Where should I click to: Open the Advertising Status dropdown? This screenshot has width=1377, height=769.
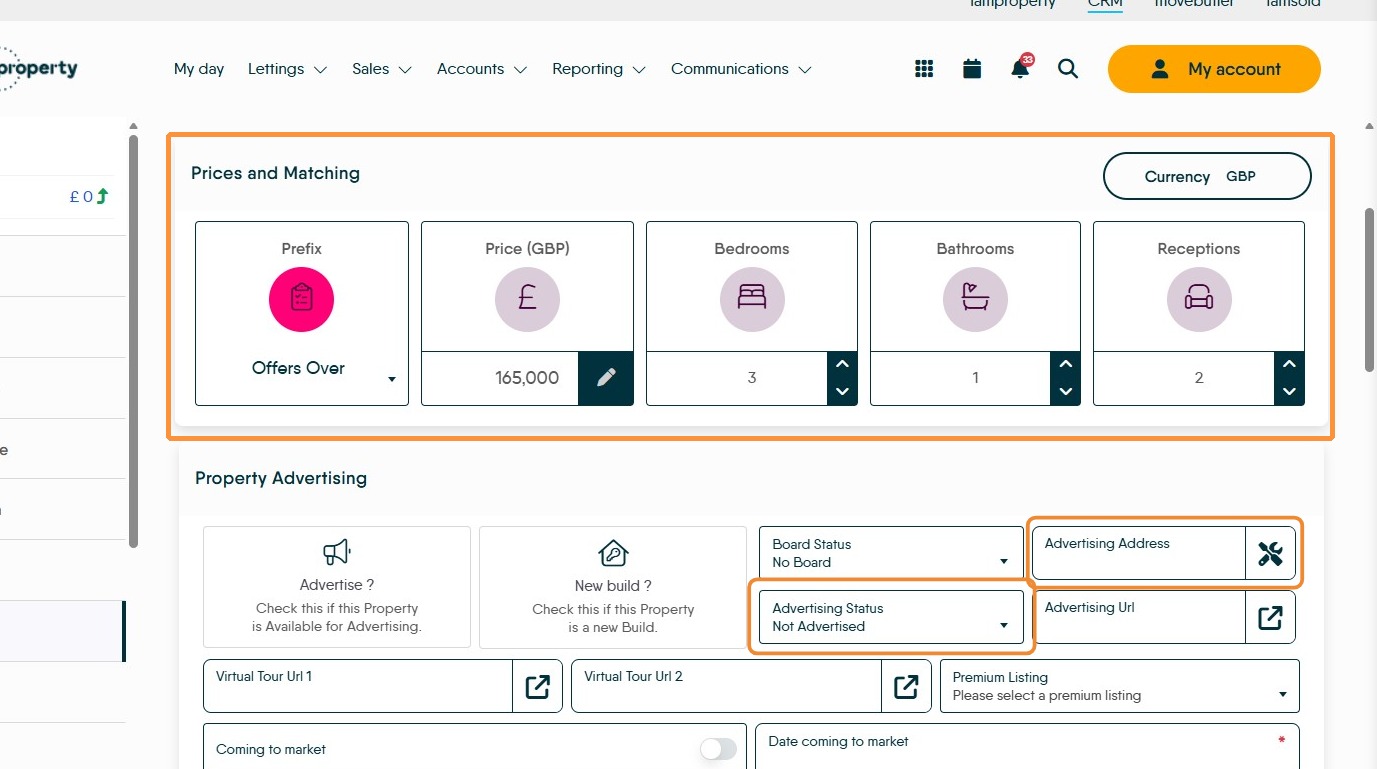click(891, 617)
